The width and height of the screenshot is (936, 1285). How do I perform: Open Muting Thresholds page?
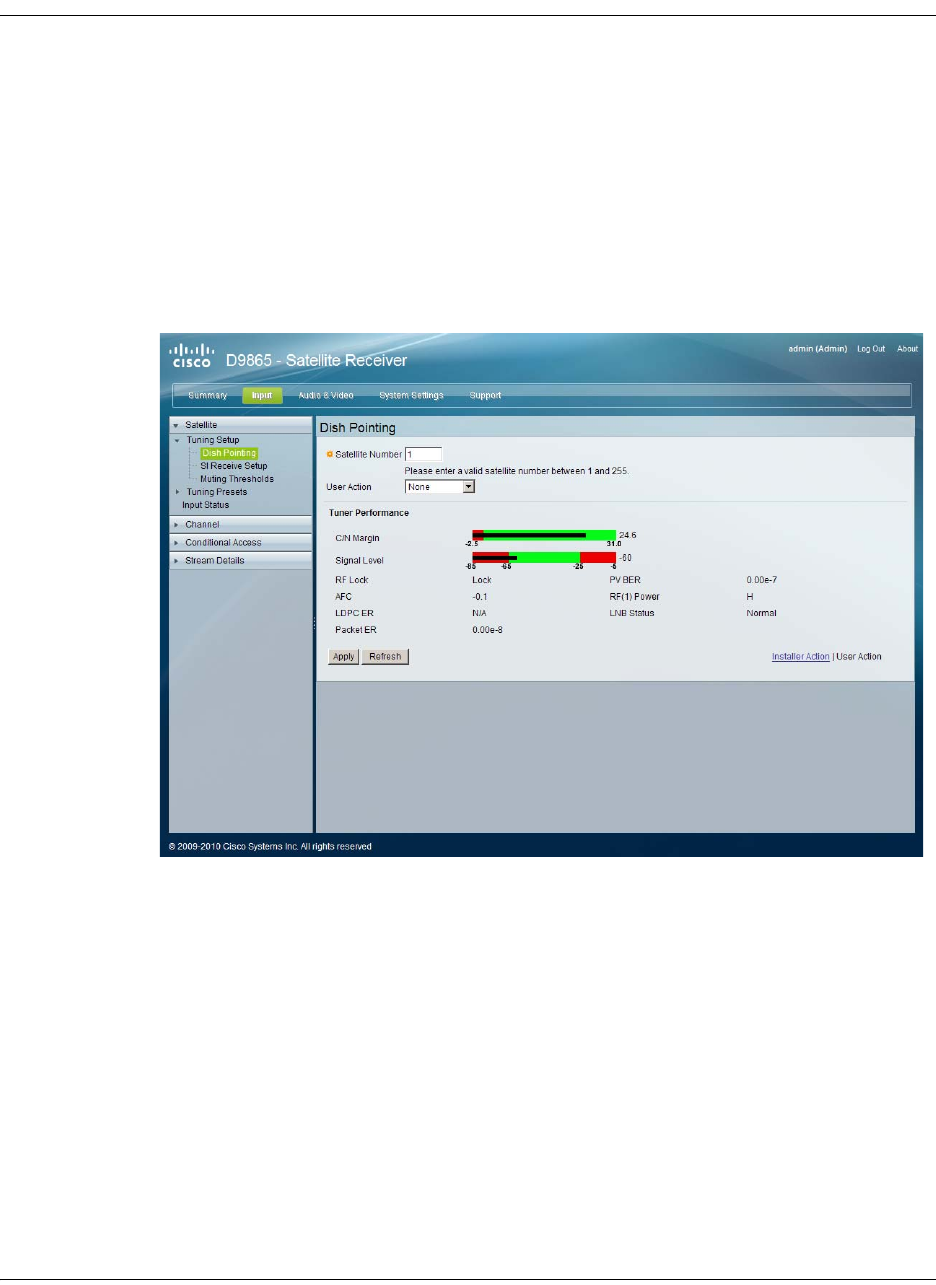coord(237,479)
